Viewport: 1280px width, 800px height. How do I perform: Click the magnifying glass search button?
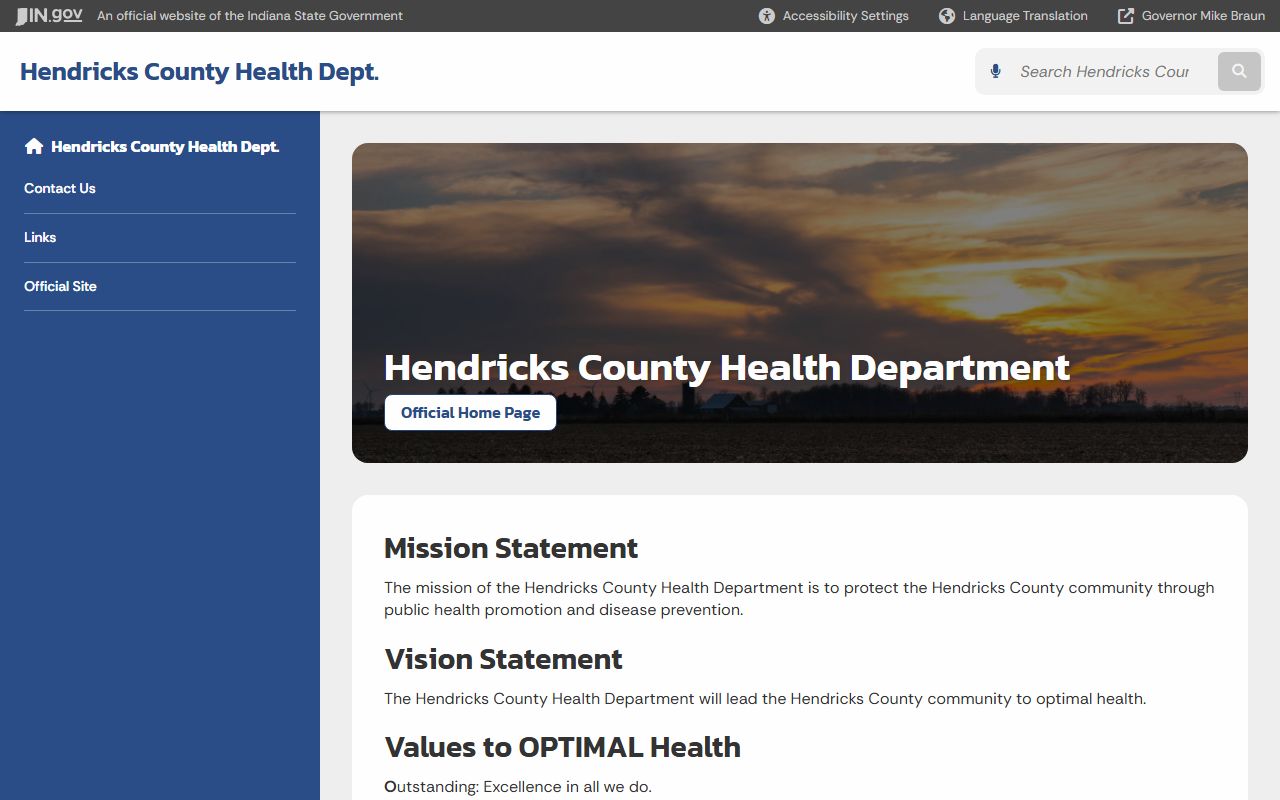(x=1239, y=72)
